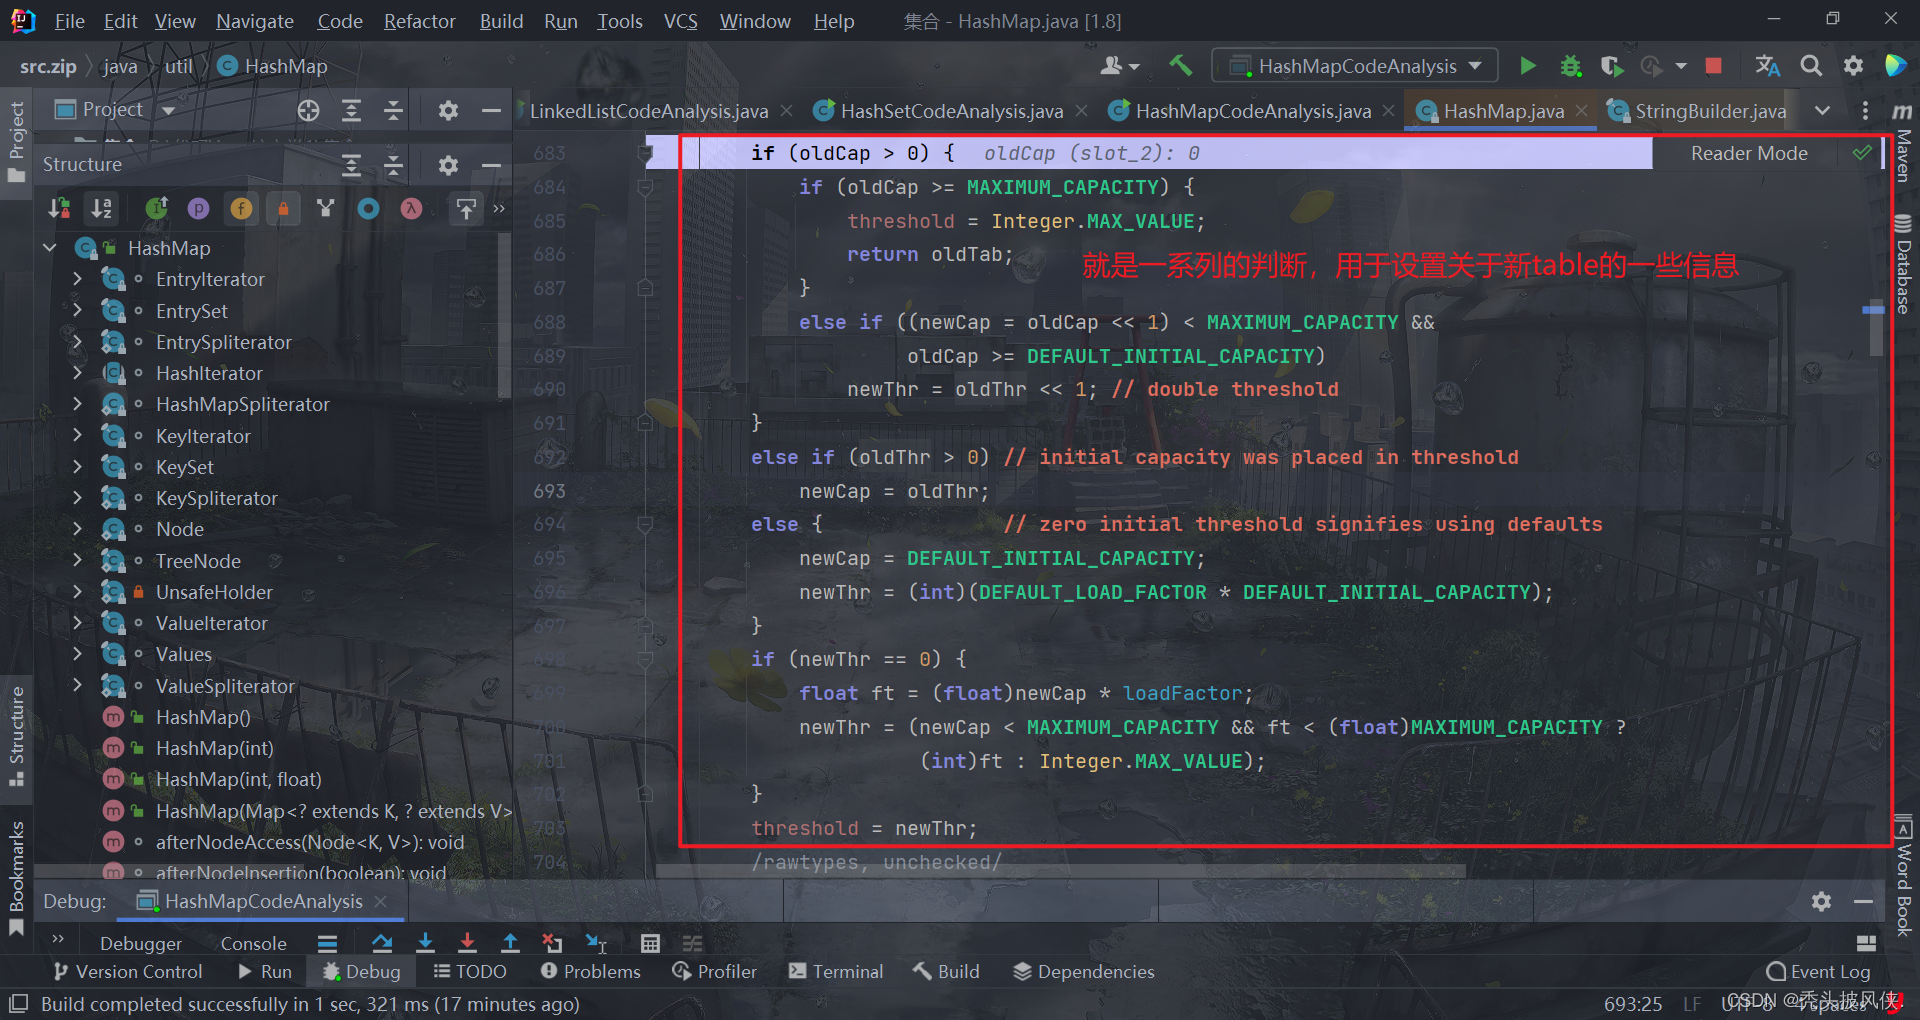Open the Evaluate Expression calculator icon
The height and width of the screenshot is (1020, 1920).
pyautogui.click(x=650, y=943)
